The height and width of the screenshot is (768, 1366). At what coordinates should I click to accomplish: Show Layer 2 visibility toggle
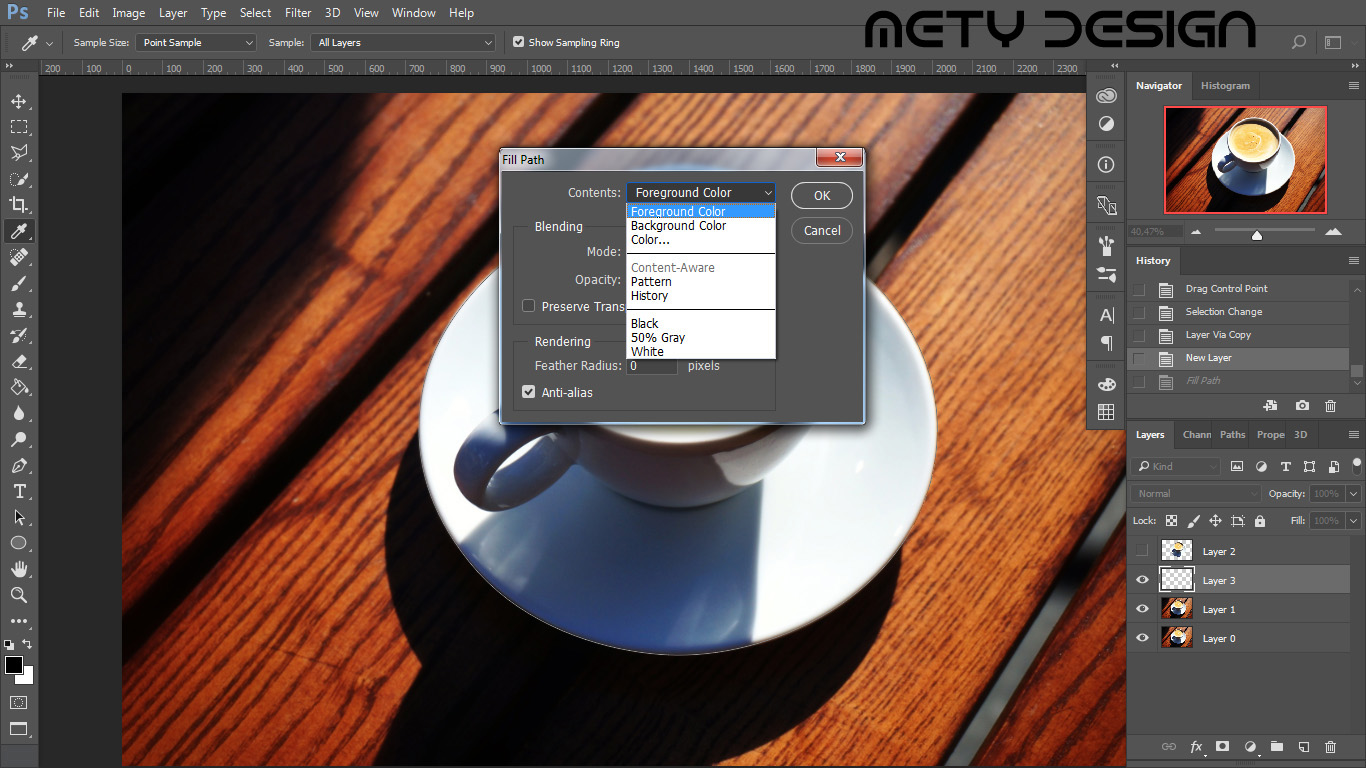(x=1142, y=551)
